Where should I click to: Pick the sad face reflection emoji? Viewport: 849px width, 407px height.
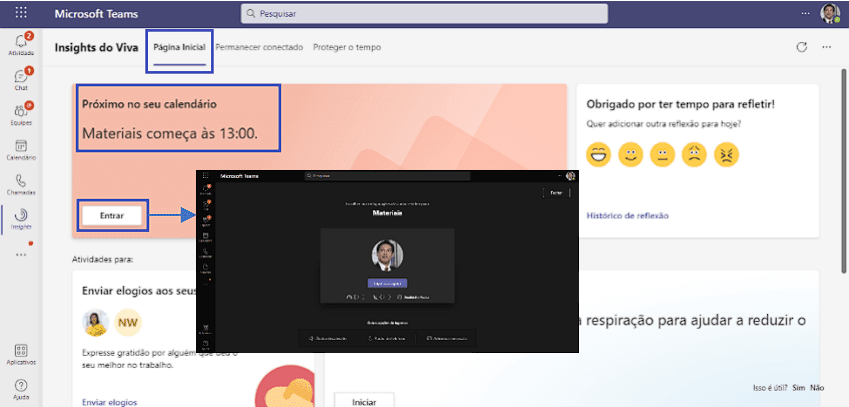coord(694,154)
